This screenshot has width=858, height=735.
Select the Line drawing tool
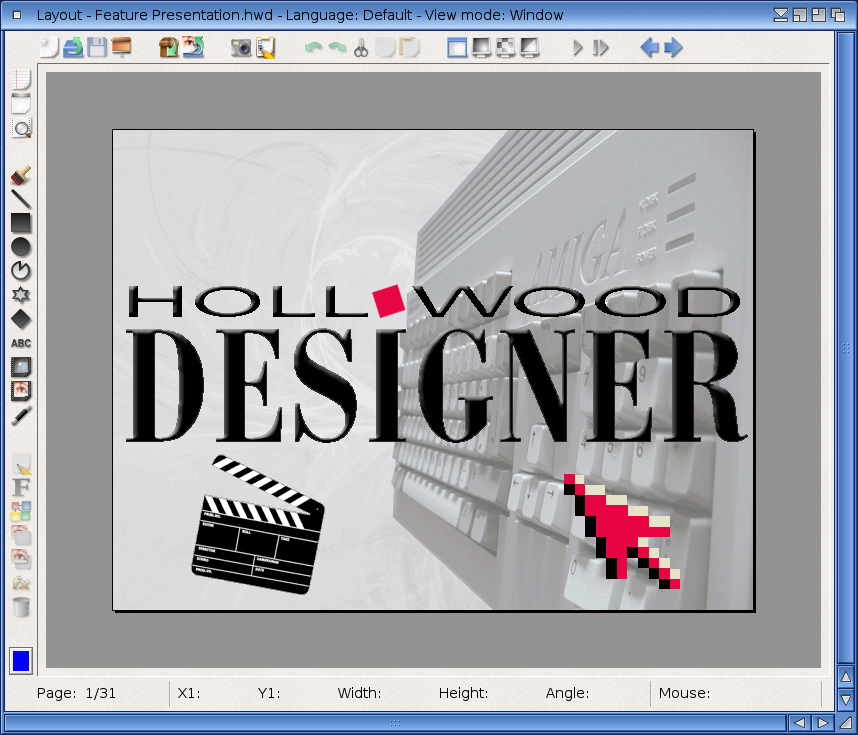click(21, 199)
